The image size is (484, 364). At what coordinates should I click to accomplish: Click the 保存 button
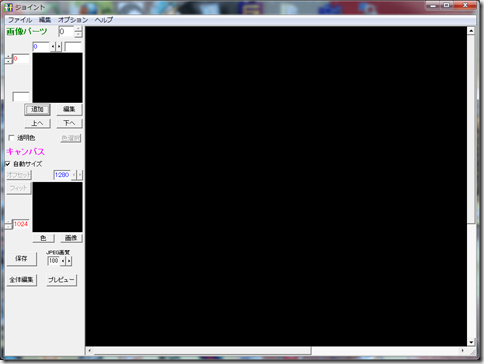click(x=21, y=258)
